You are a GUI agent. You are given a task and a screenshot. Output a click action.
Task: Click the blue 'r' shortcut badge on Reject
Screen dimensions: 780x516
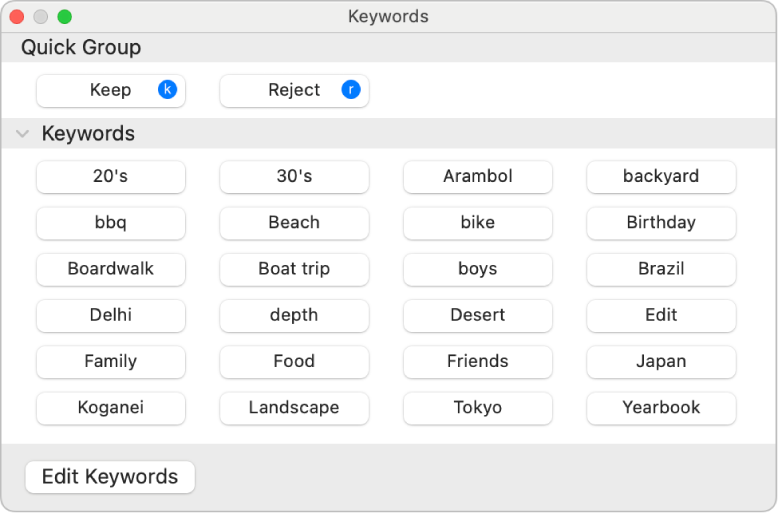coord(350,90)
